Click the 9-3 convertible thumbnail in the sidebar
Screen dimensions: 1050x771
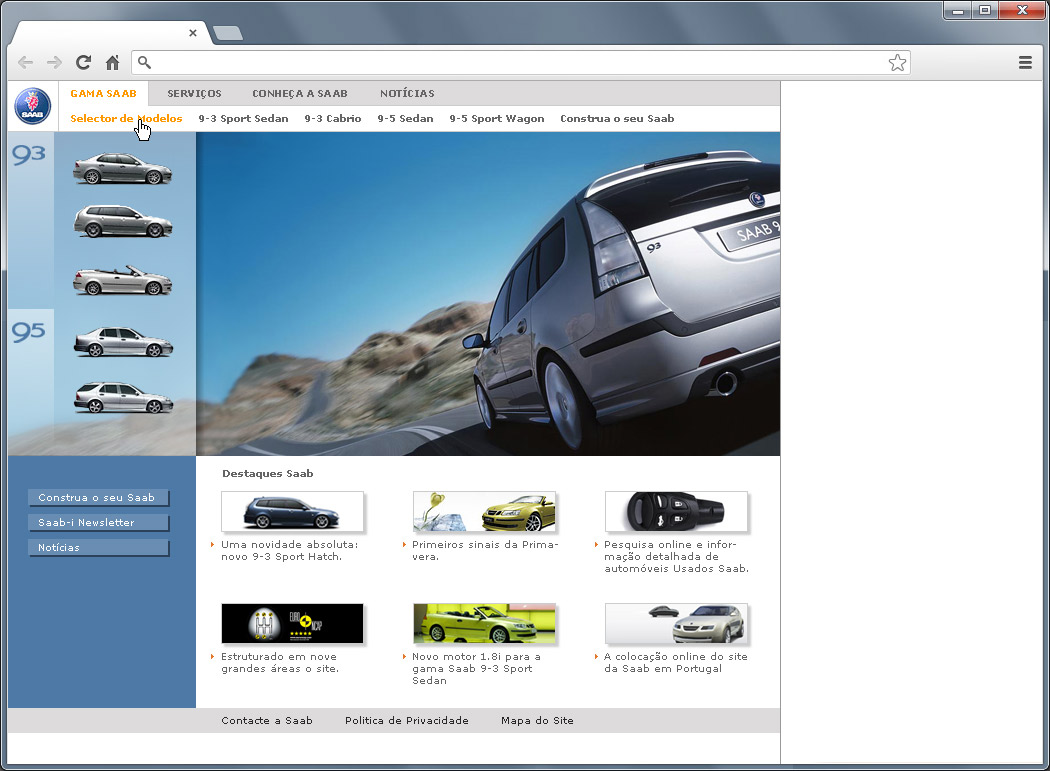(122, 280)
